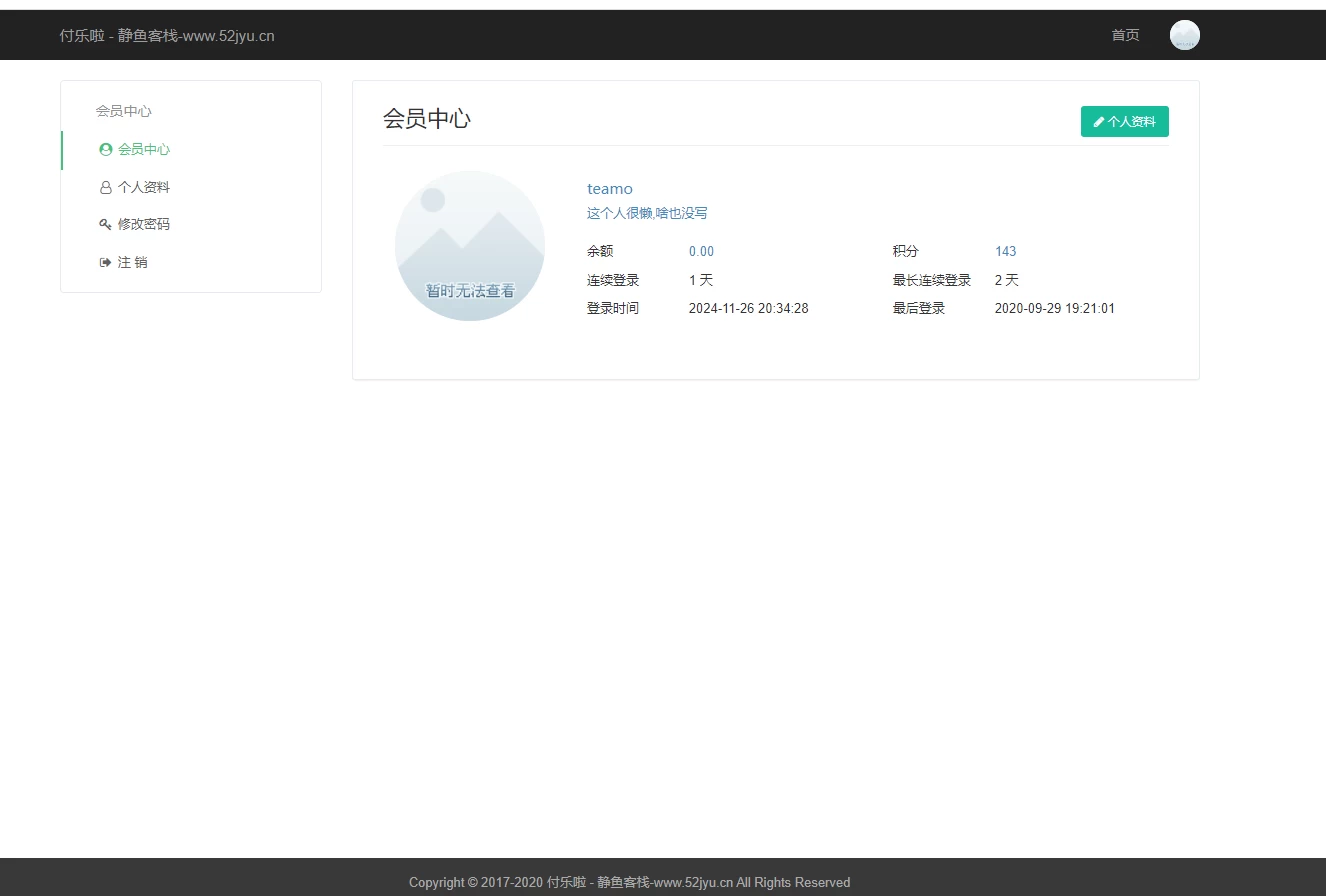Go to 首页 in the top navigation

pos(1125,35)
